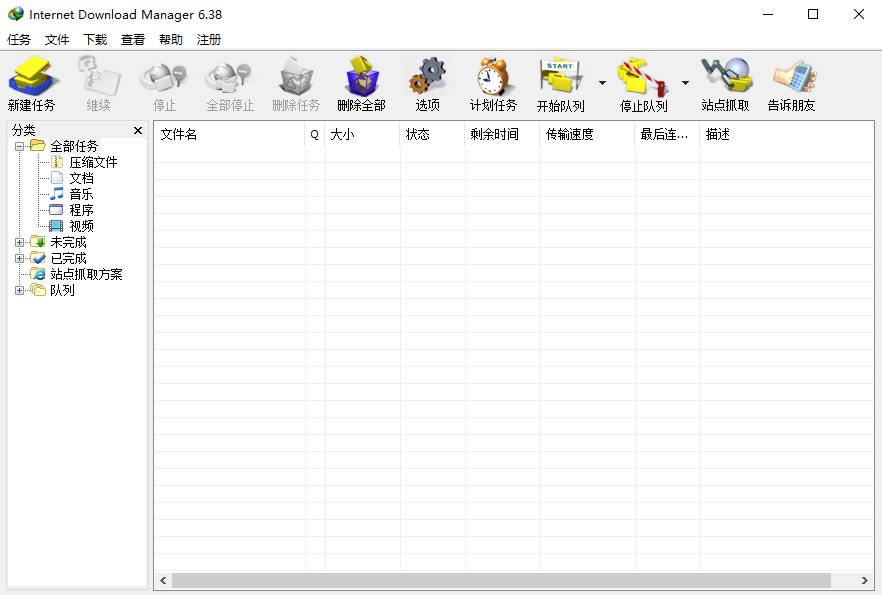The width and height of the screenshot is (882, 595).
Task: Expand the 未完成 tree node
Action: [x=20, y=242]
